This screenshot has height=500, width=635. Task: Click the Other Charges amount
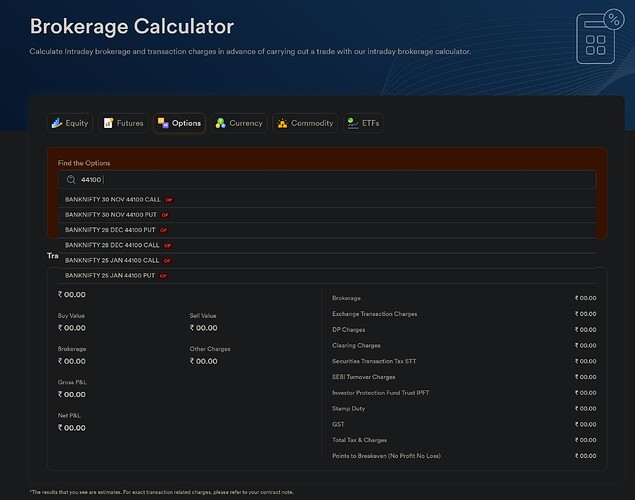pyautogui.click(x=203, y=361)
